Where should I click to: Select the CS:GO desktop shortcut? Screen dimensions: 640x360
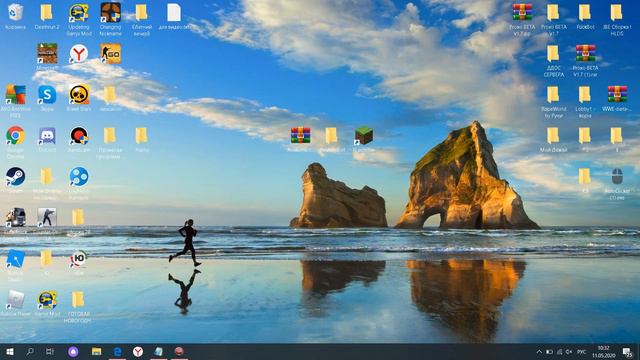point(111,53)
